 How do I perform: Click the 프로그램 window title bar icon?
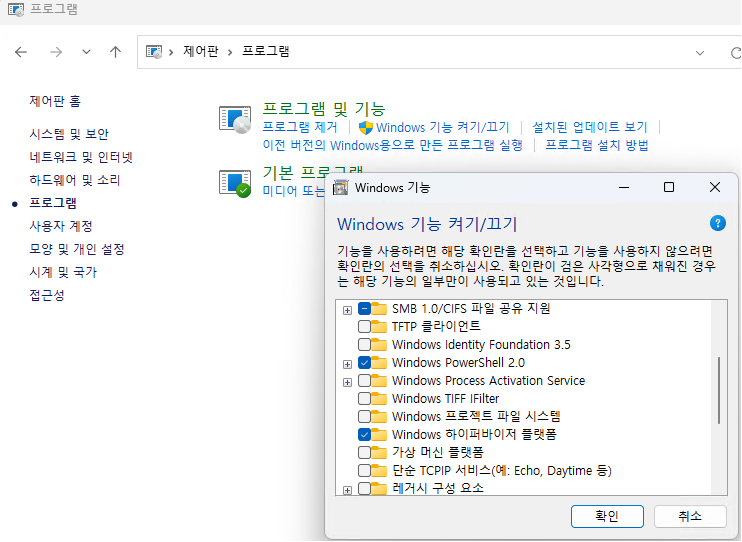pyautogui.click(x=16, y=9)
